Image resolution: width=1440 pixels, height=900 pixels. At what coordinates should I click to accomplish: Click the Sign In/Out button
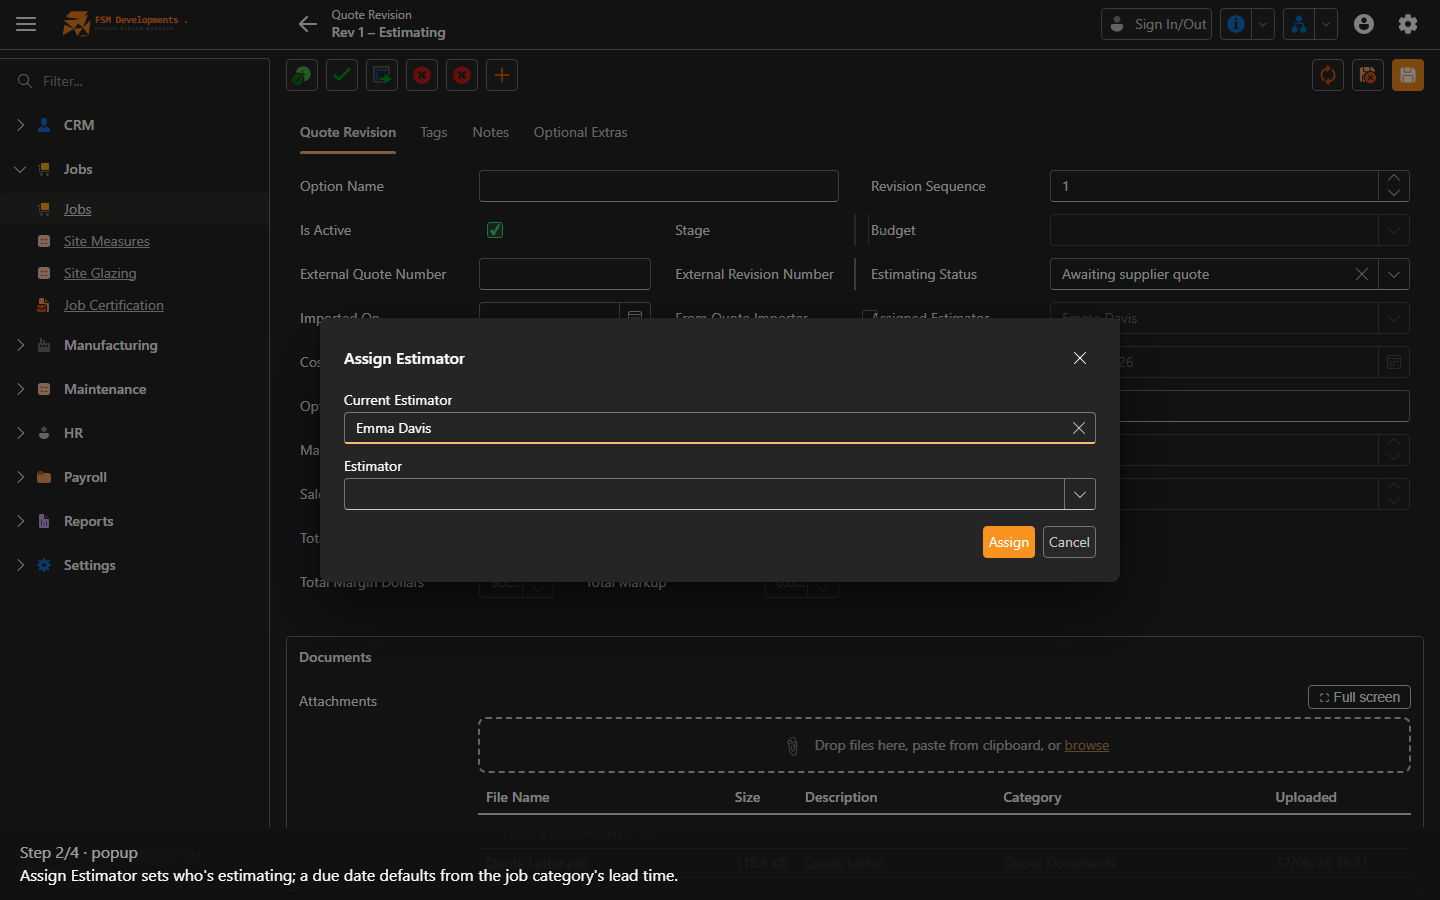click(1156, 24)
